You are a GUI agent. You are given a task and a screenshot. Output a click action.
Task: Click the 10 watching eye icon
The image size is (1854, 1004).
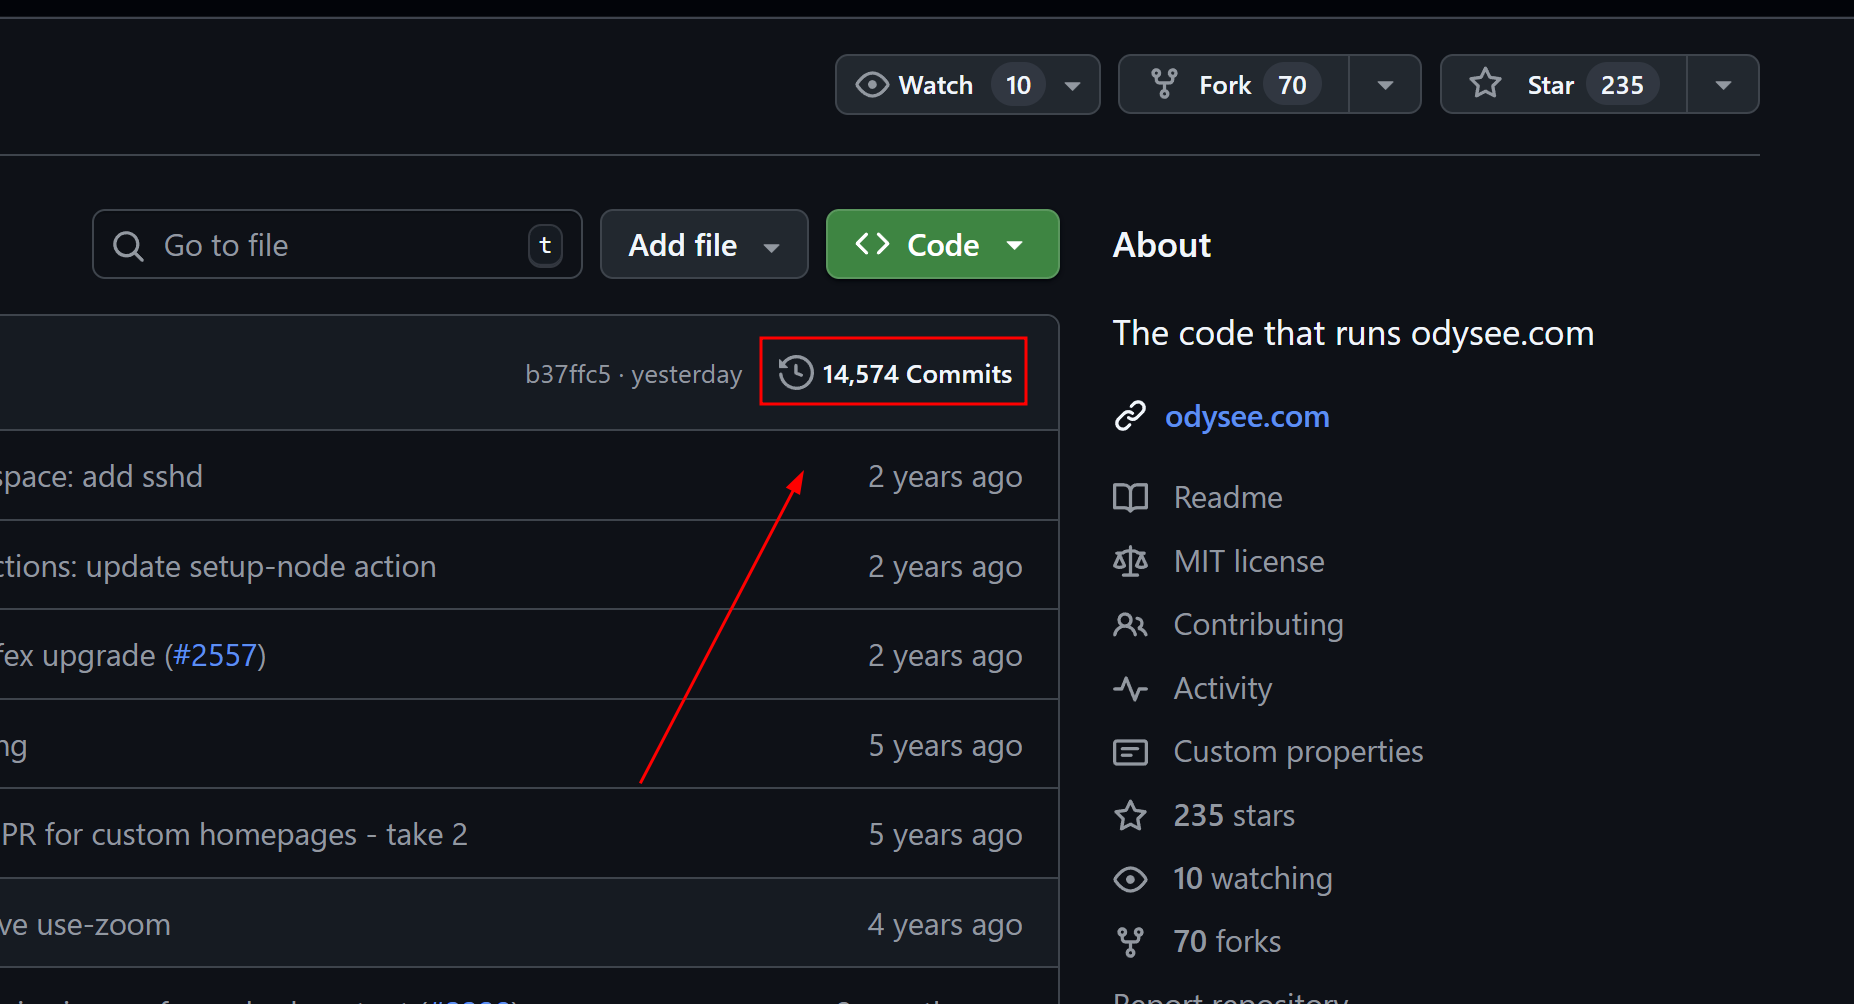[1131, 879]
